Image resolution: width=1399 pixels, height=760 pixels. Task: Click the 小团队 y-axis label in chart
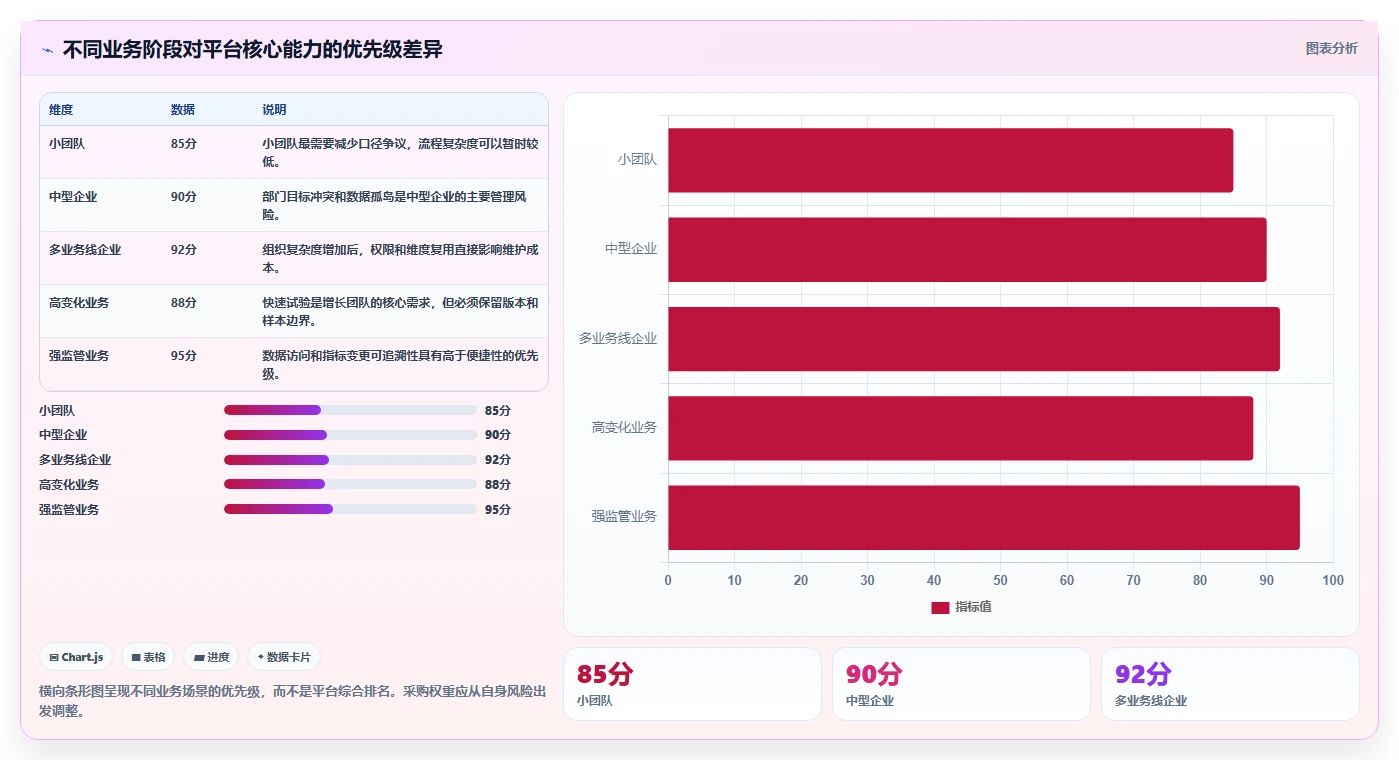point(637,160)
